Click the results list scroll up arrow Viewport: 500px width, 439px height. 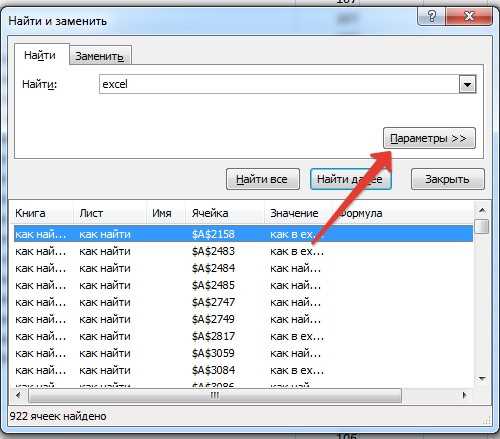(482, 211)
